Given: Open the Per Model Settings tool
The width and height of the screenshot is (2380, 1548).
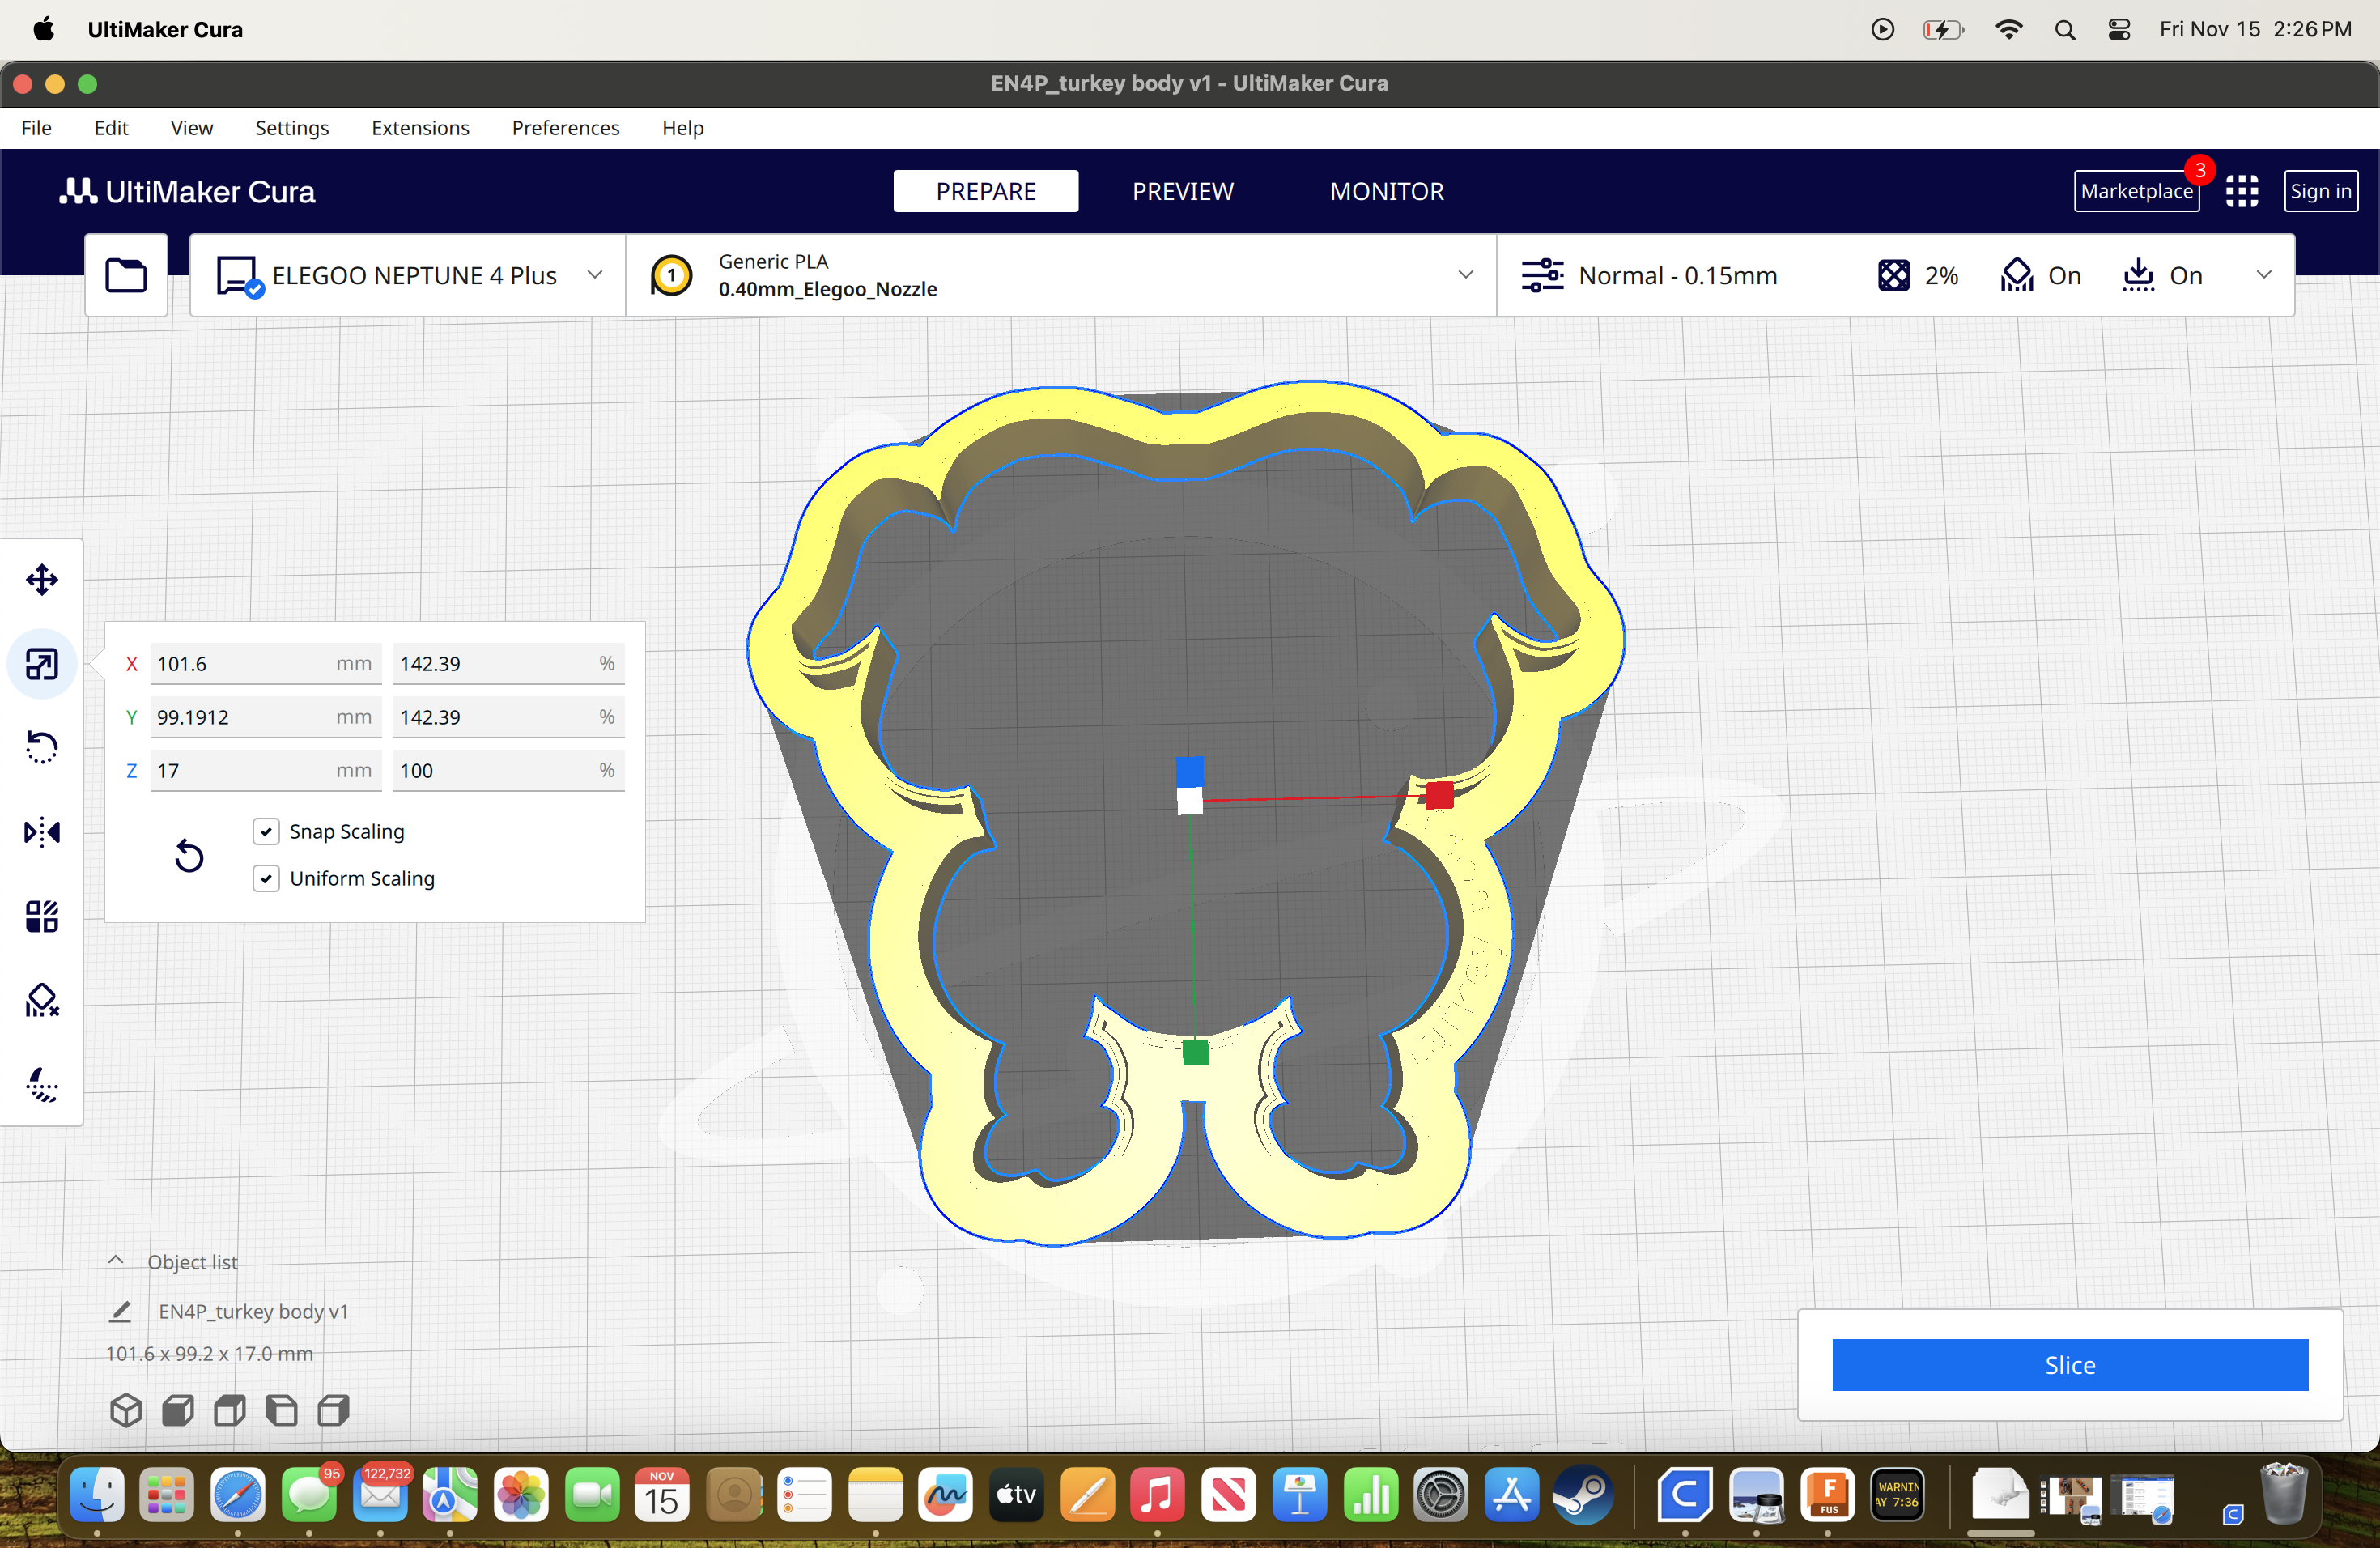Looking at the screenshot, I should click(x=42, y=916).
